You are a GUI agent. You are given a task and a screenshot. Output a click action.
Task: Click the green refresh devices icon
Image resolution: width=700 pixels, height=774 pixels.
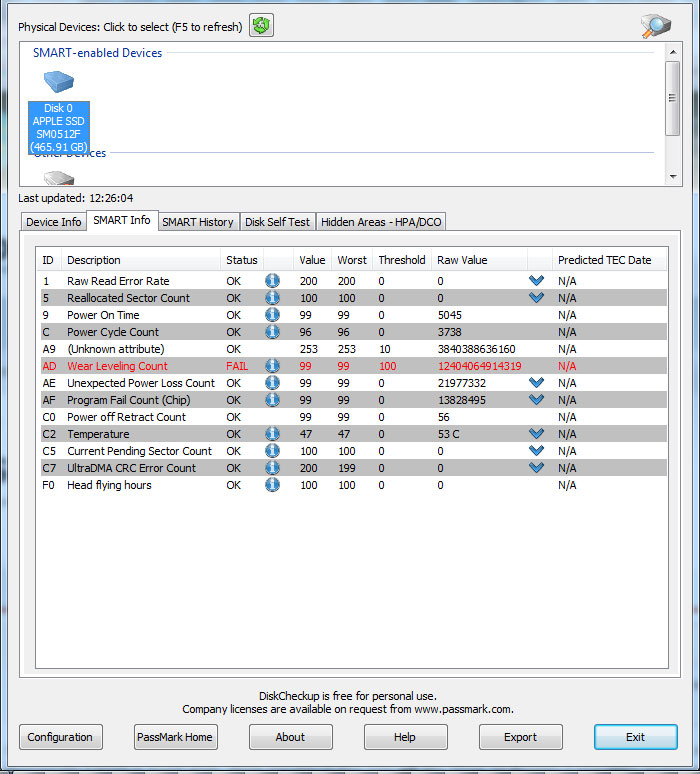pyautogui.click(x=261, y=25)
